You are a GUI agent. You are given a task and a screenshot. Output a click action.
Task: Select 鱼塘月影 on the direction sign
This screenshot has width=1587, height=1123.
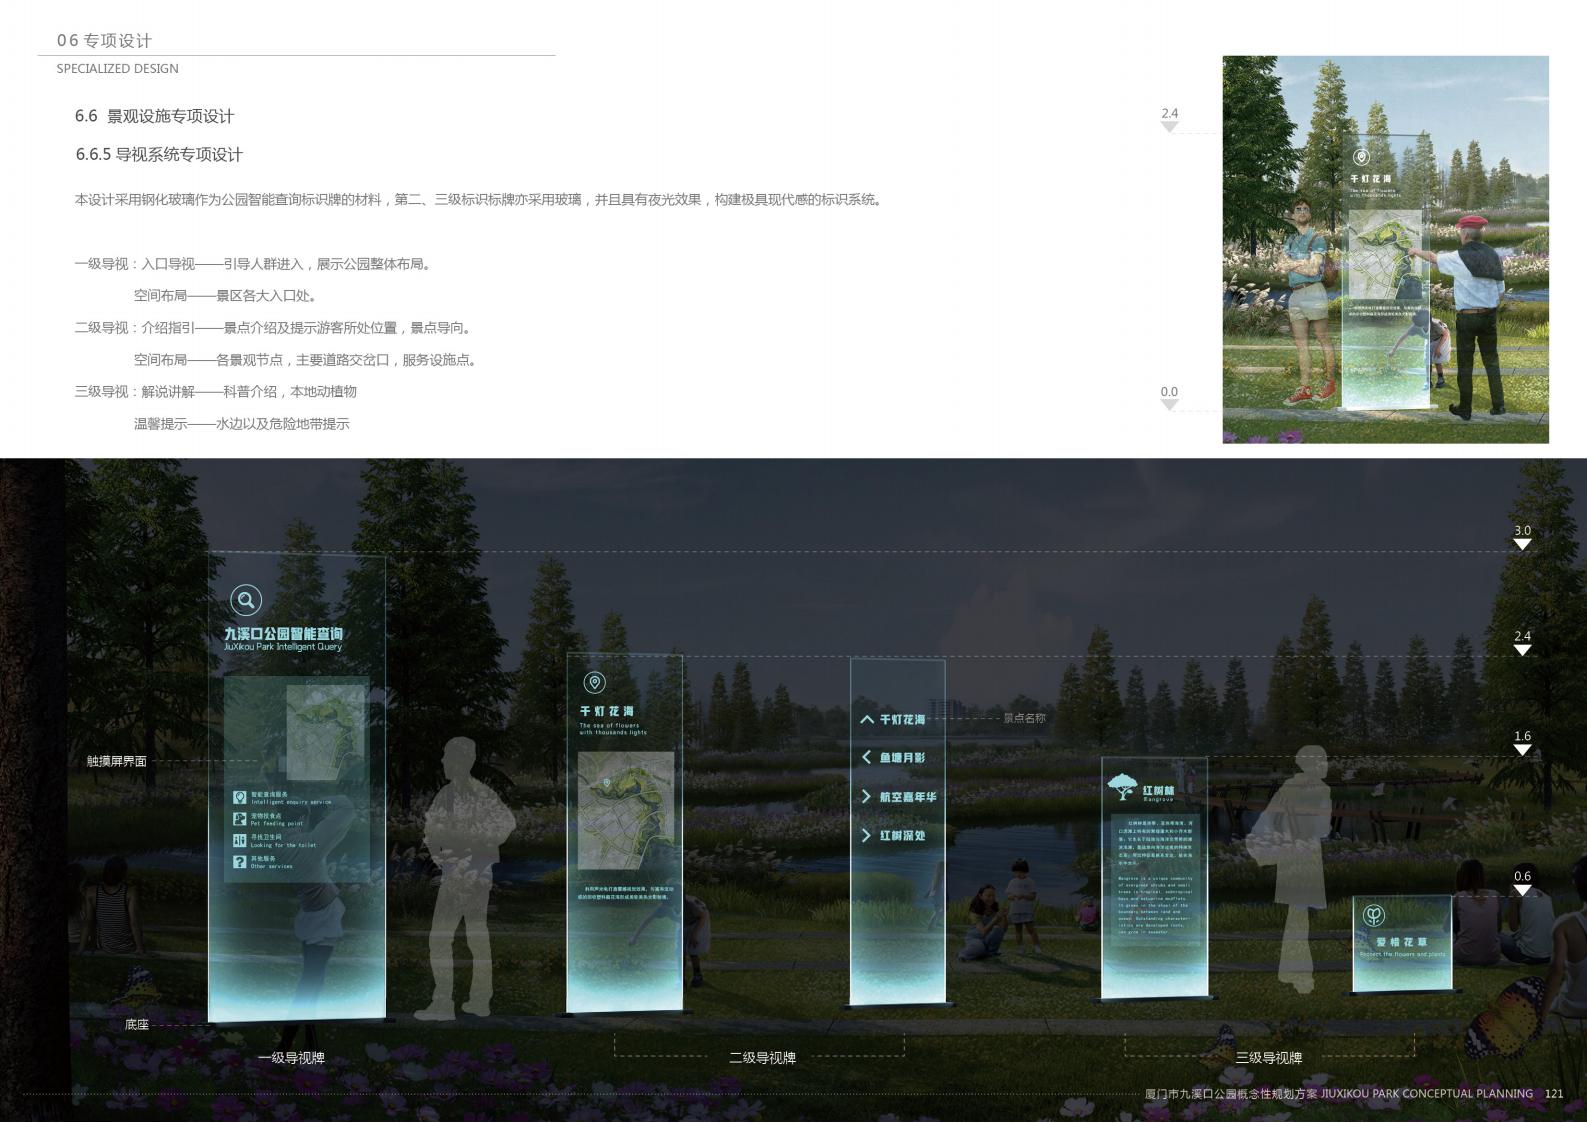[x=902, y=757]
